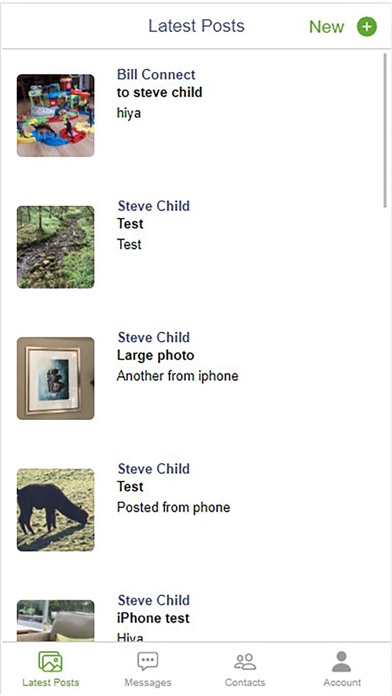Open the 'Posted from phone' post text
The width and height of the screenshot is (392, 696).
(x=173, y=507)
